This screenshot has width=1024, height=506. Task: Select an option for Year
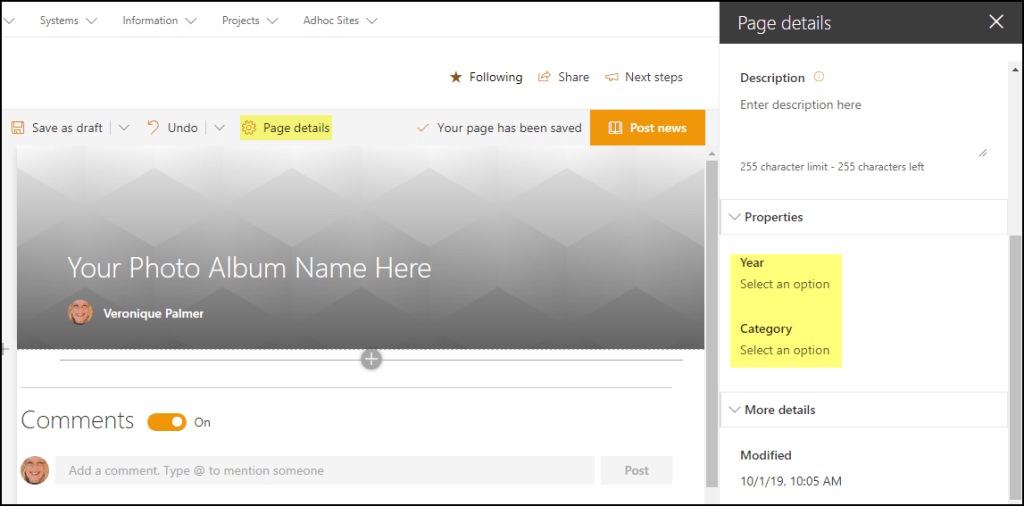[785, 284]
